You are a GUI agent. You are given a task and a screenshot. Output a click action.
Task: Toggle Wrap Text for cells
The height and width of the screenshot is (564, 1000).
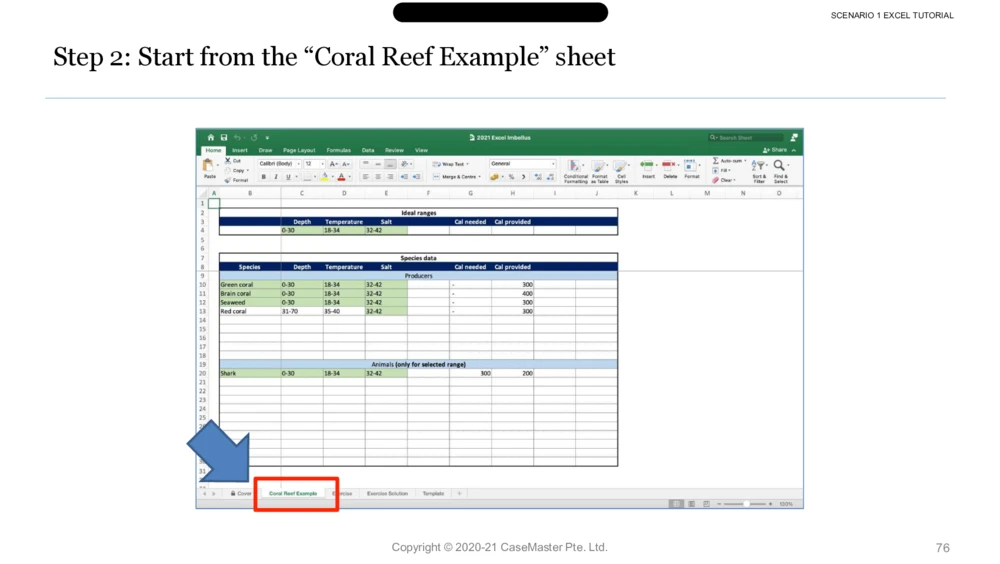click(451, 164)
